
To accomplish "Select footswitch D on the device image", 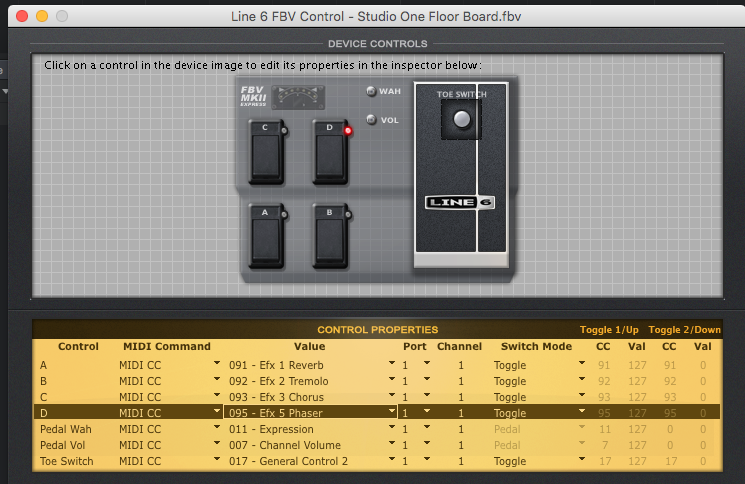I will tap(330, 152).
